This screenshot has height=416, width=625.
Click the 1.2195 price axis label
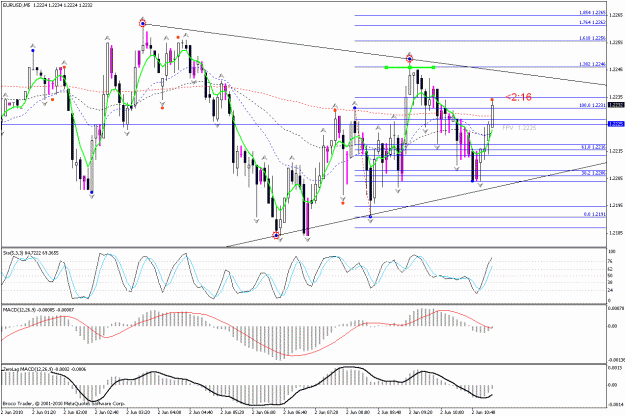coord(616,206)
